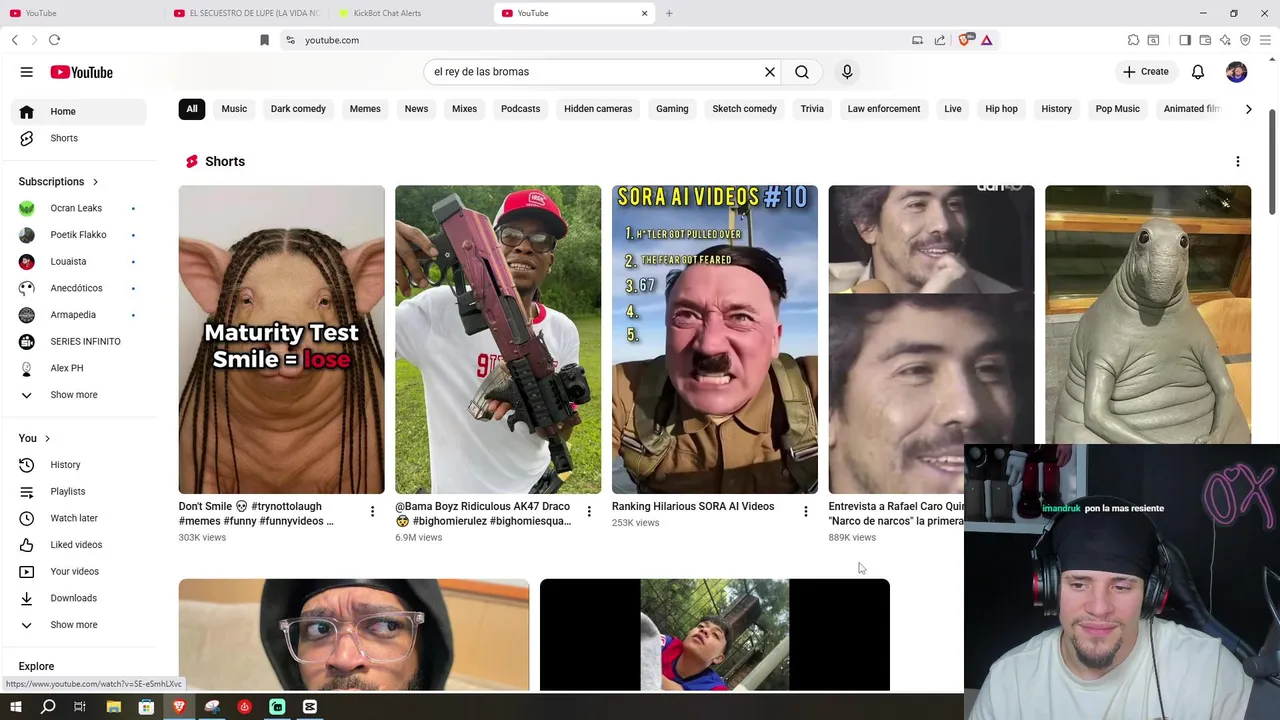Select the News filter chip

click(416, 109)
